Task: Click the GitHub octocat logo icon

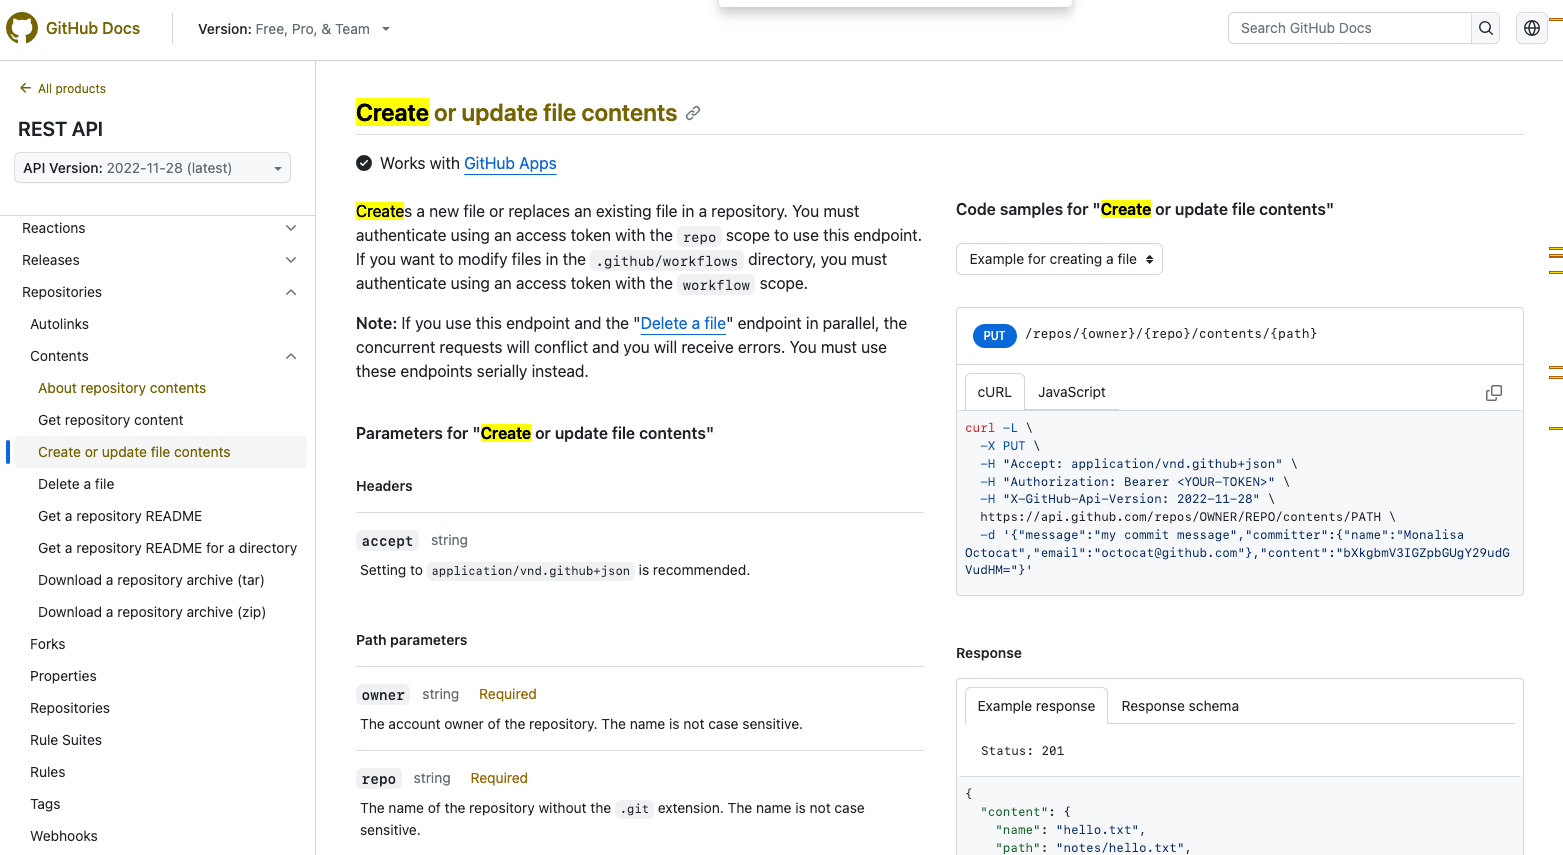Action: click(22, 28)
